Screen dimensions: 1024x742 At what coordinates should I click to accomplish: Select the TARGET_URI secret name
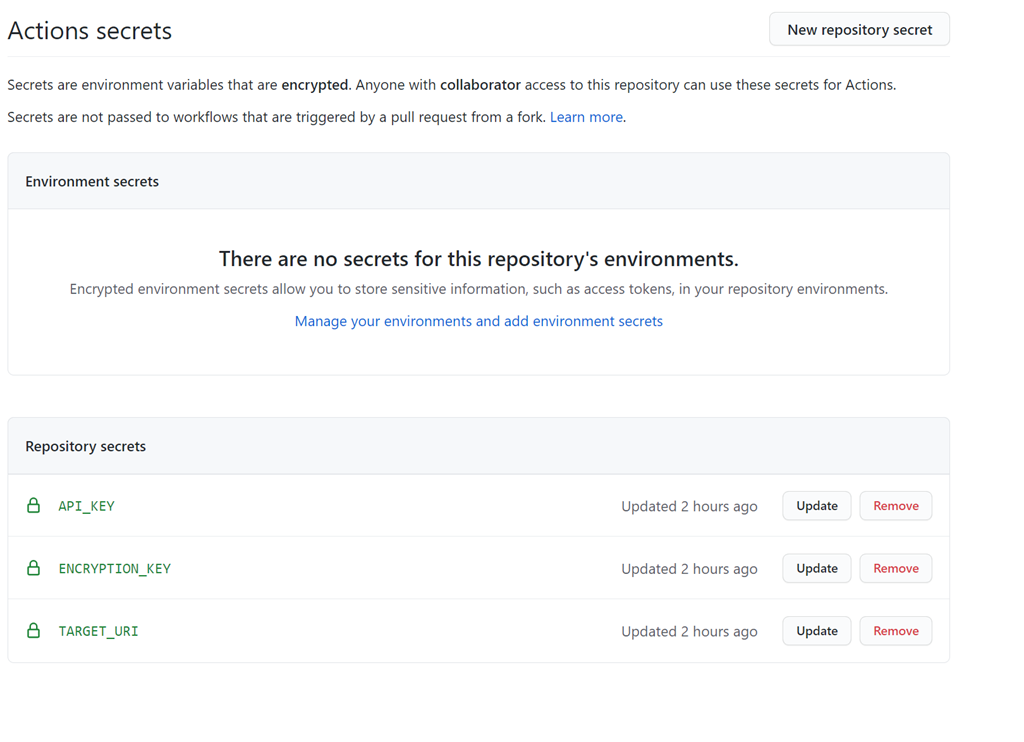(x=99, y=632)
